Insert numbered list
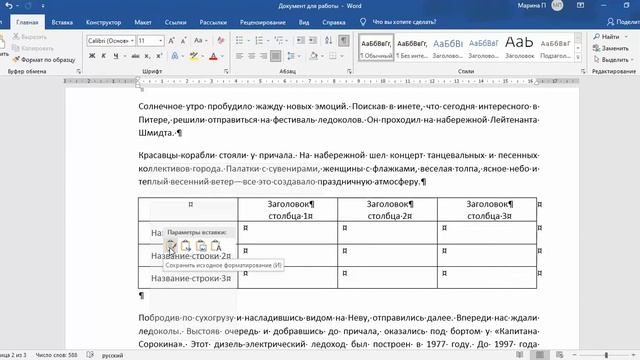 click(x=259, y=40)
